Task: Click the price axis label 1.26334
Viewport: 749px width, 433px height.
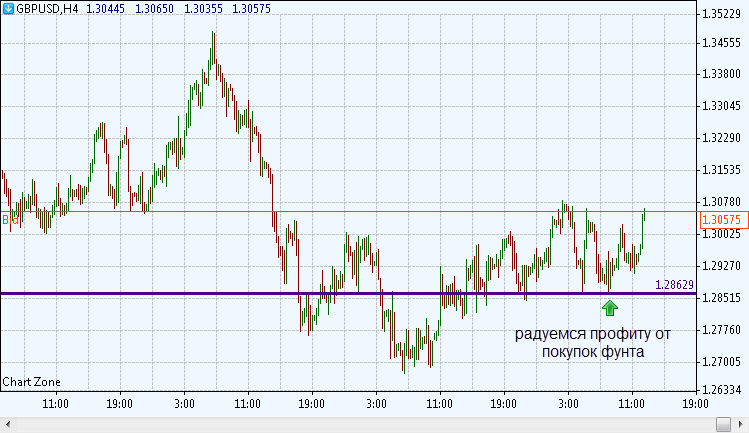Action: point(722,390)
